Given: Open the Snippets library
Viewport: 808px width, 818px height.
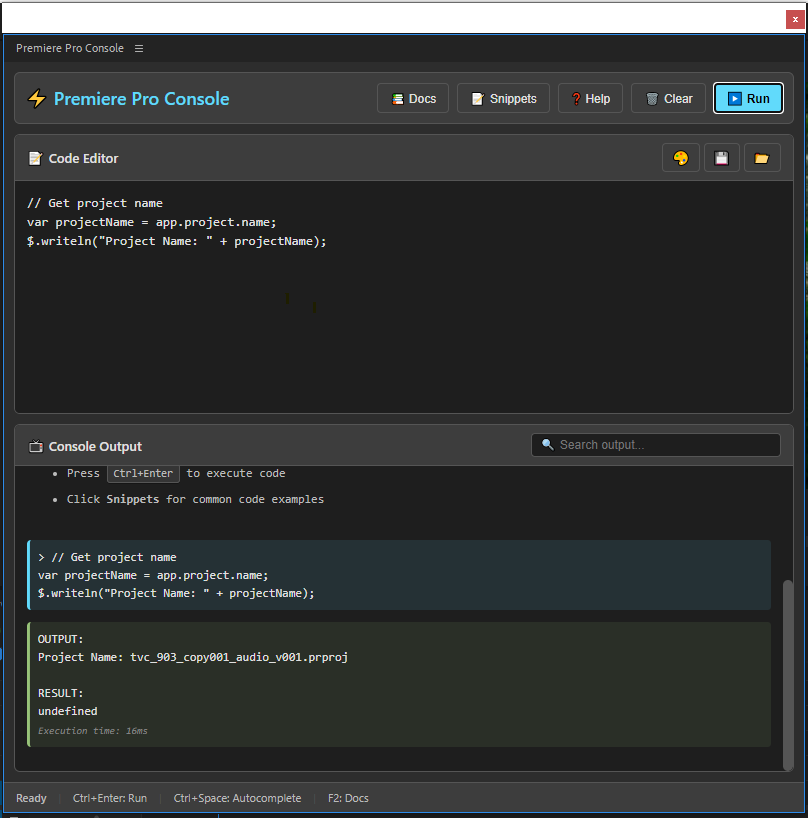Looking at the screenshot, I should [503, 98].
